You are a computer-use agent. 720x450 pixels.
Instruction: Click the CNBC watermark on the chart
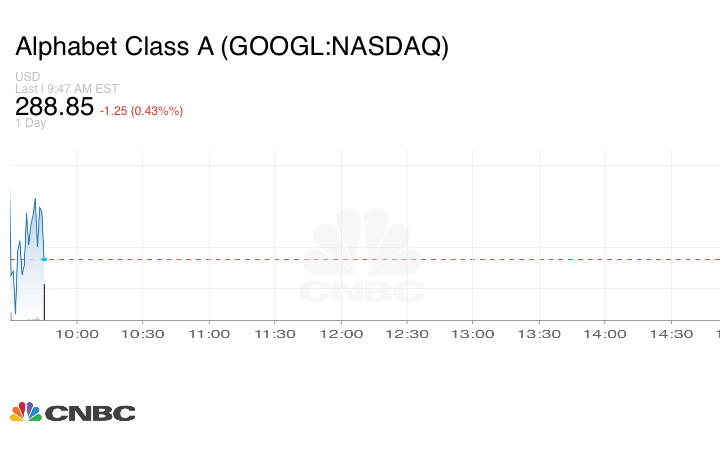click(x=362, y=258)
